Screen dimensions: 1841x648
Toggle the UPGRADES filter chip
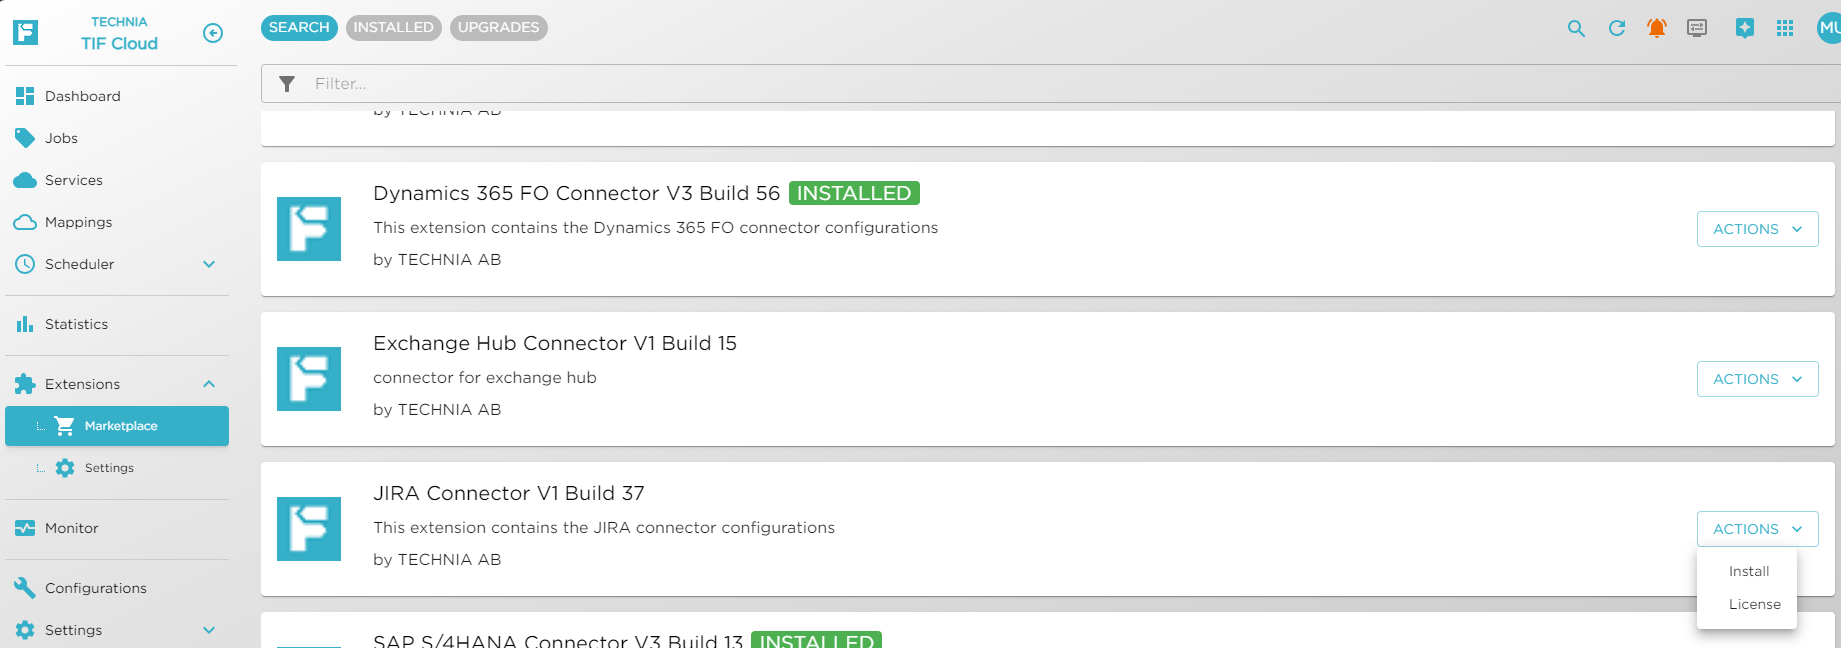tap(498, 28)
